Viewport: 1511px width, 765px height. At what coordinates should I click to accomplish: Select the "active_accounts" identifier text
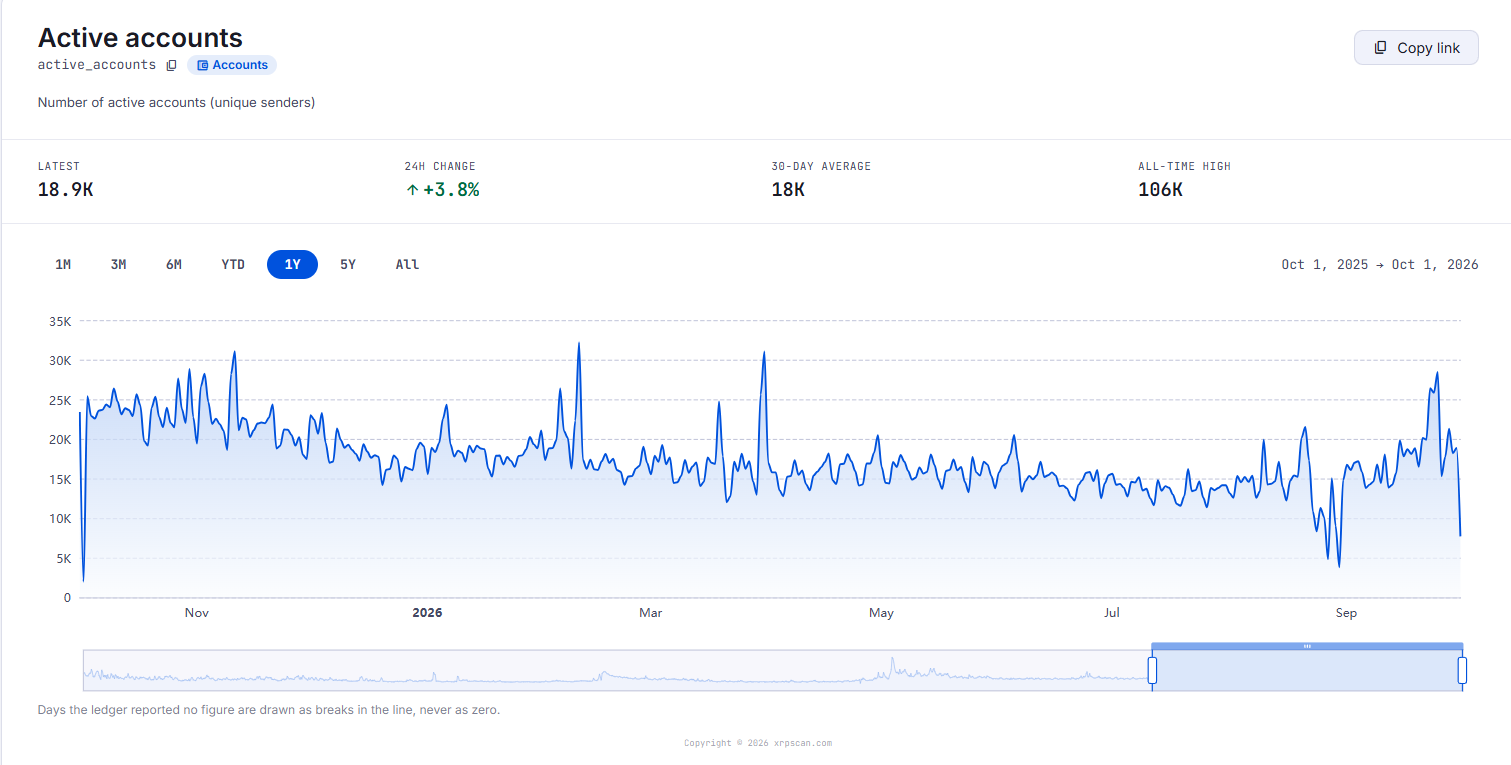point(97,65)
